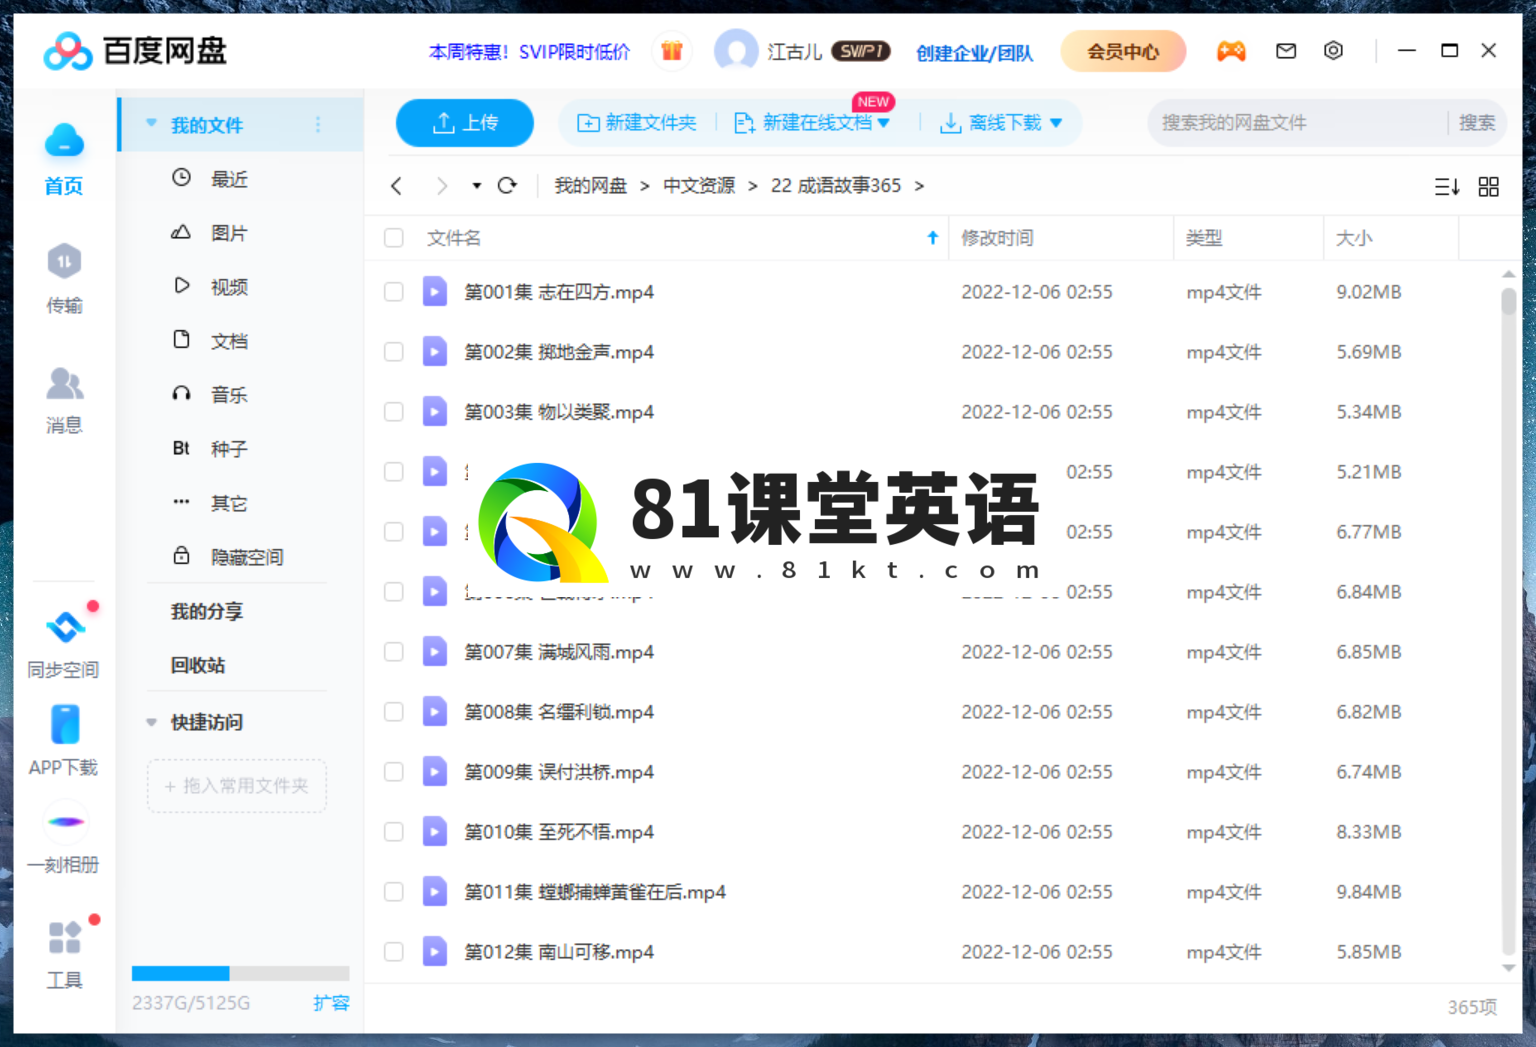This screenshot has width=1536, height=1047.
Task: Open the 工具 tools icon
Action: pos(64,938)
